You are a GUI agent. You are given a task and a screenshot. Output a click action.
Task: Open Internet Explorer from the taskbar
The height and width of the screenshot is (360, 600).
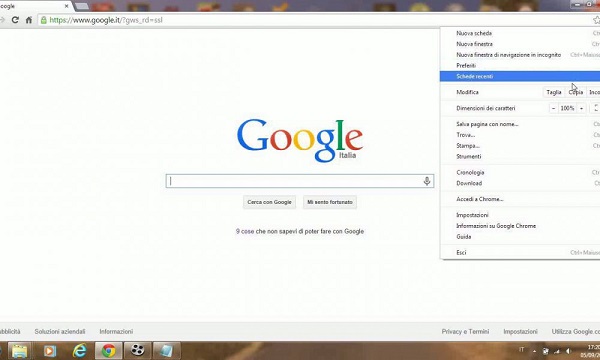(x=79, y=350)
